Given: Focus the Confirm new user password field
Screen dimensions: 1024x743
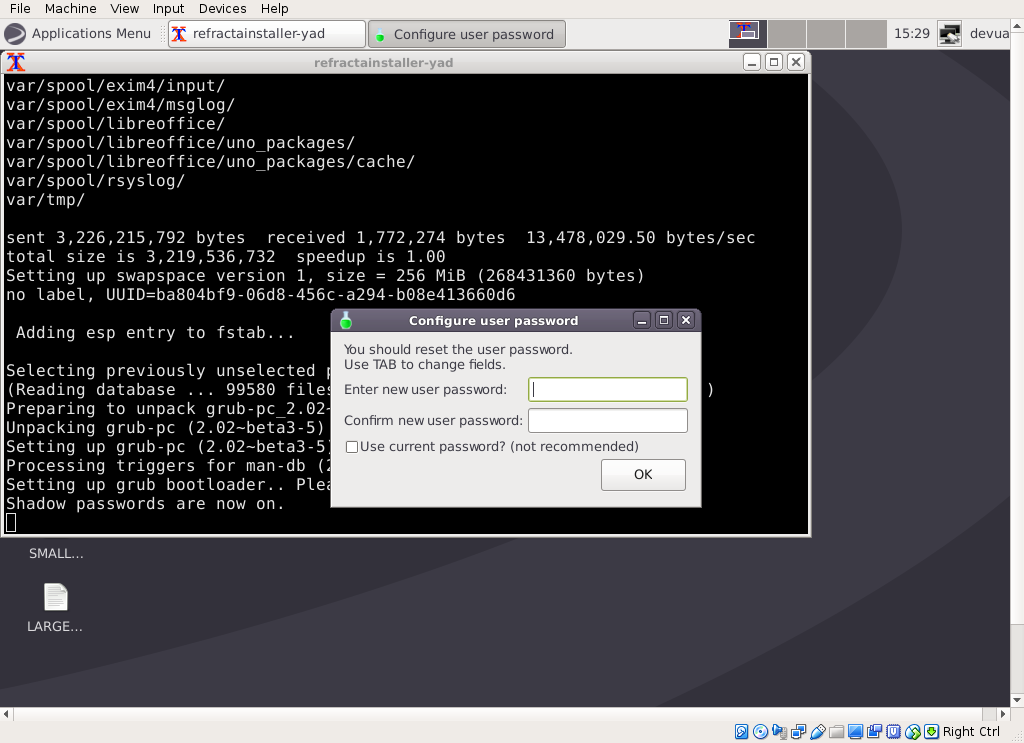Looking at the screenshot, I should 607,420.
